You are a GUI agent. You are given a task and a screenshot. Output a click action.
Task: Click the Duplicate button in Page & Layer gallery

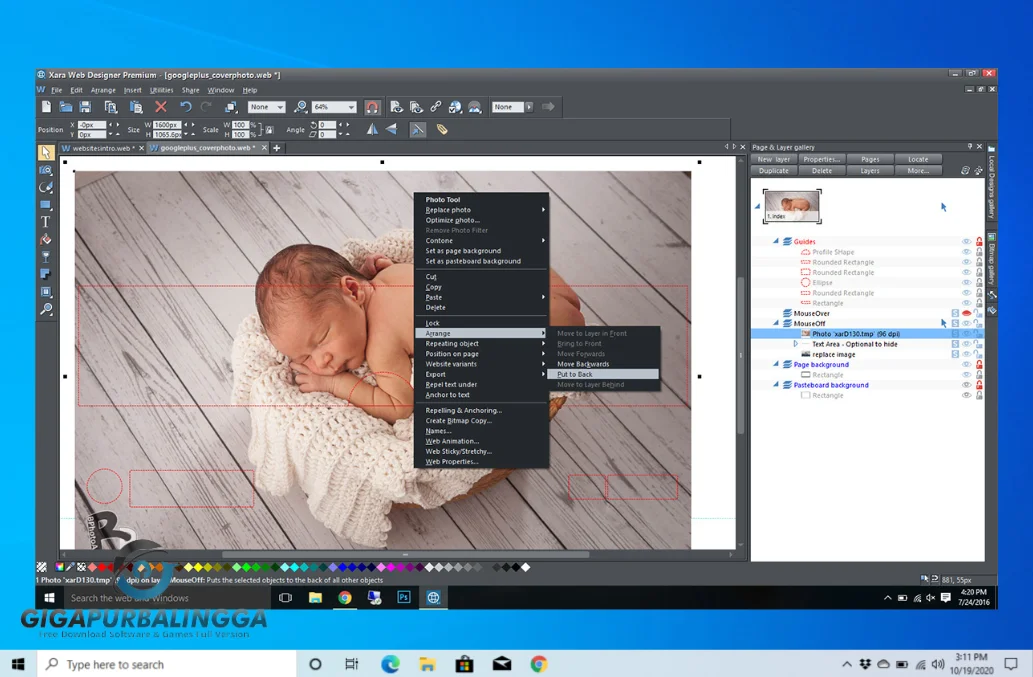point(772,170)
